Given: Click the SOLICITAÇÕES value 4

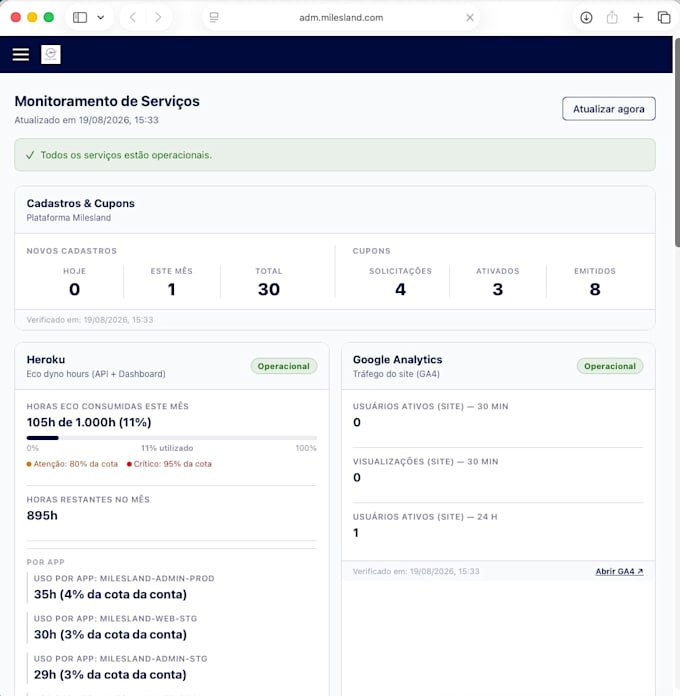Looking at the screenshot, I should [x=400, y=289].
